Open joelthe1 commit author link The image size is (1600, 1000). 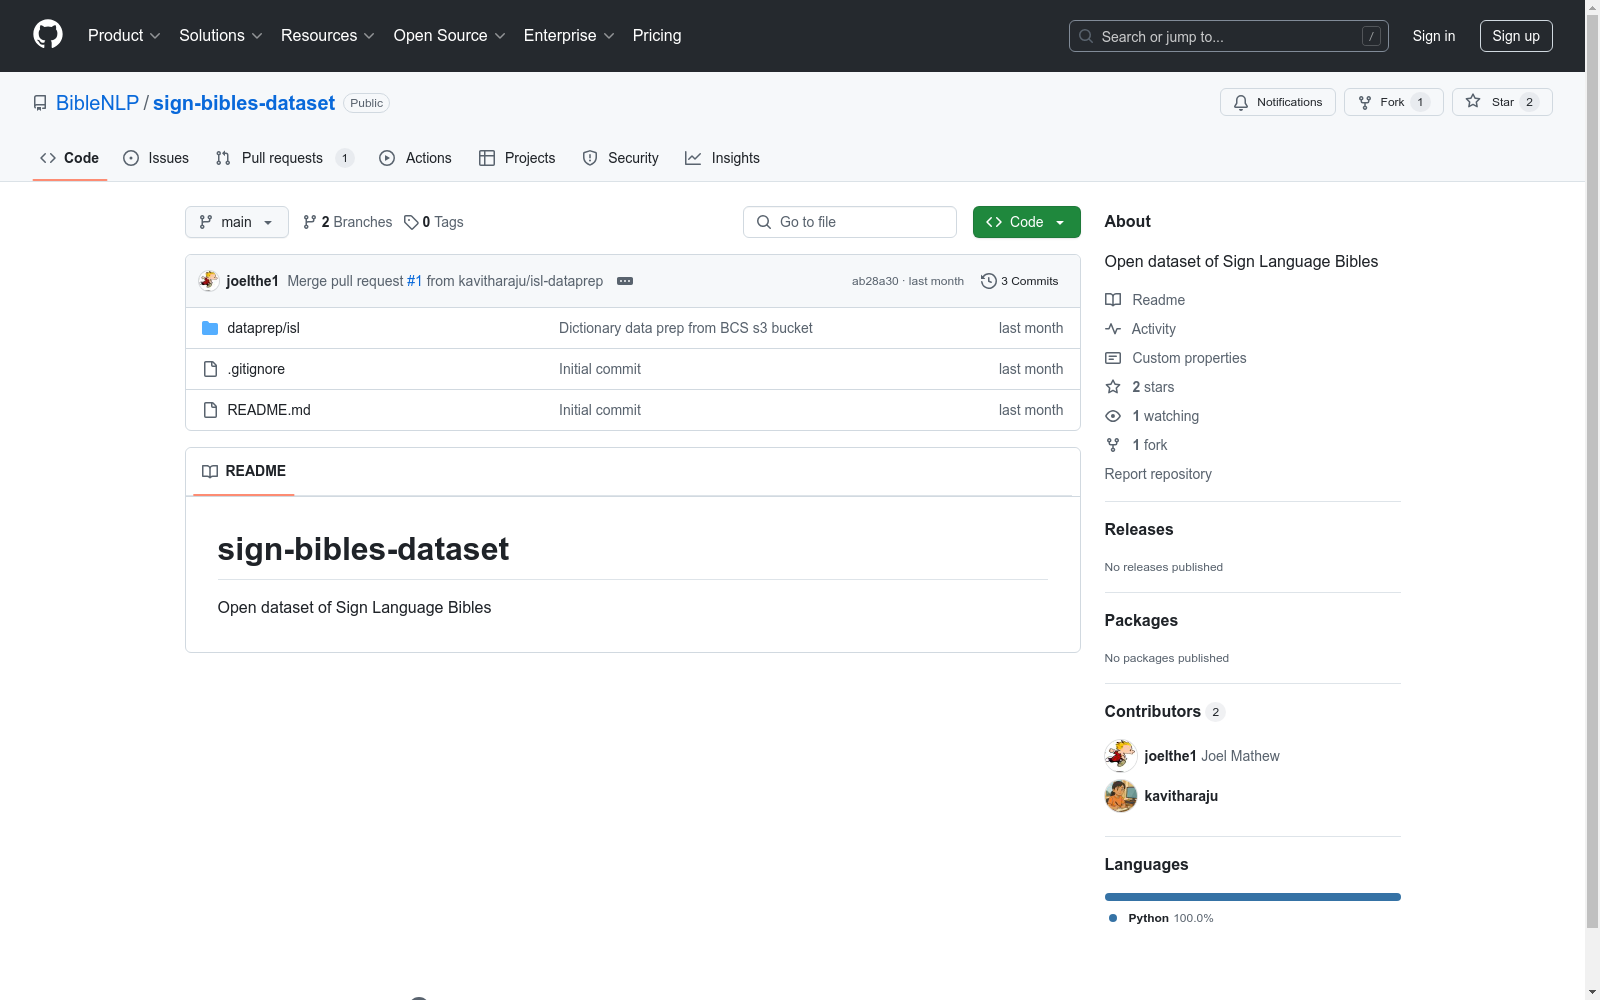click(252, 281)
